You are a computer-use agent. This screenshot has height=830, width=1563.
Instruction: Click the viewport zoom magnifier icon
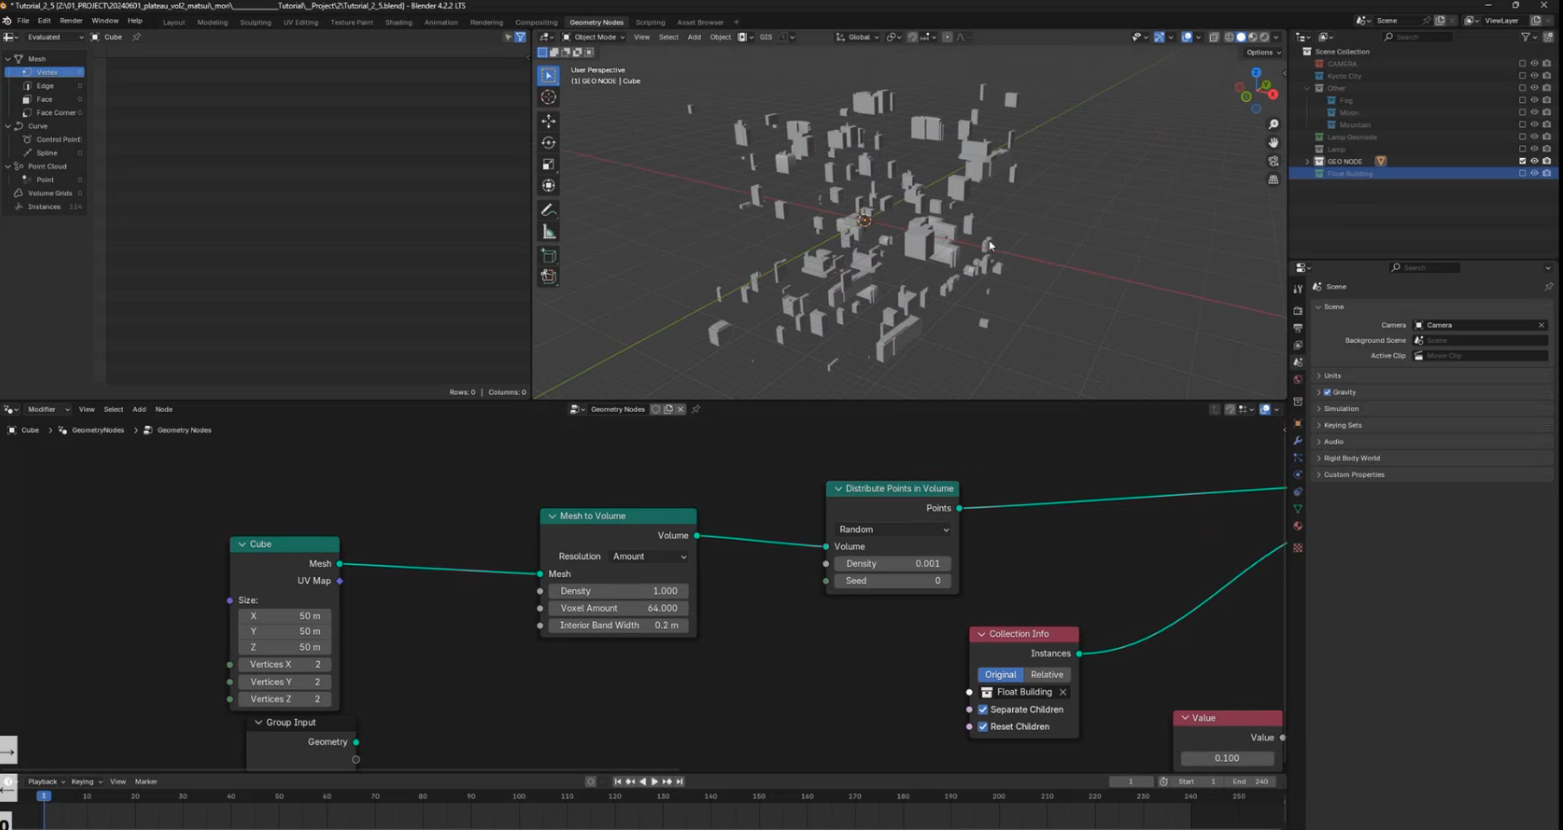pyautogui.click(x=1273, y=125)
